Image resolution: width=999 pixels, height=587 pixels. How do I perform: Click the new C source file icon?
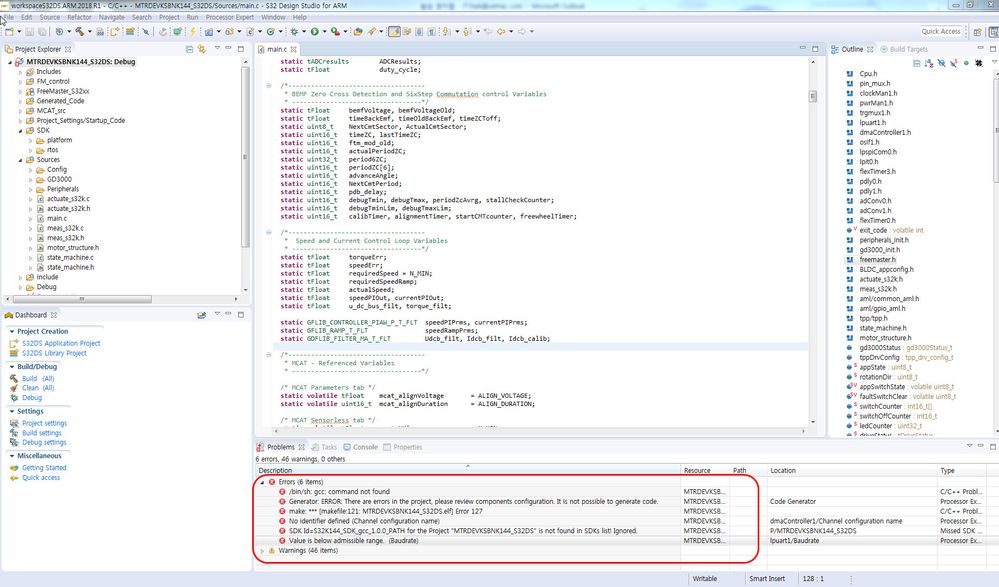click(250, 31)
